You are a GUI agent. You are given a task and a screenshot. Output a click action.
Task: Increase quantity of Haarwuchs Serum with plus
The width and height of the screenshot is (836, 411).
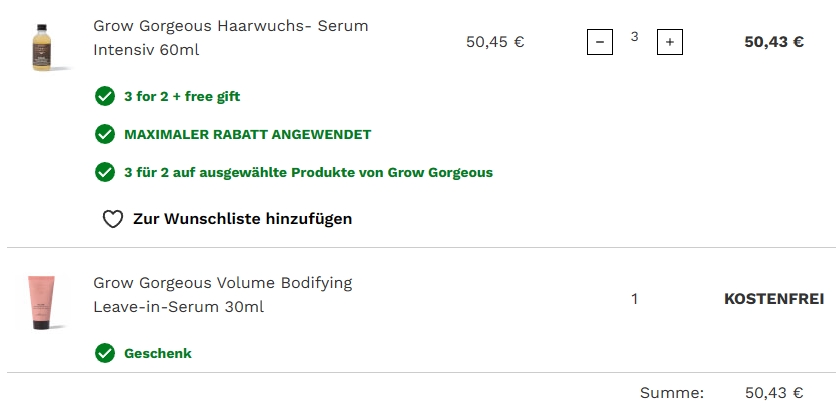tap(670, 42)
